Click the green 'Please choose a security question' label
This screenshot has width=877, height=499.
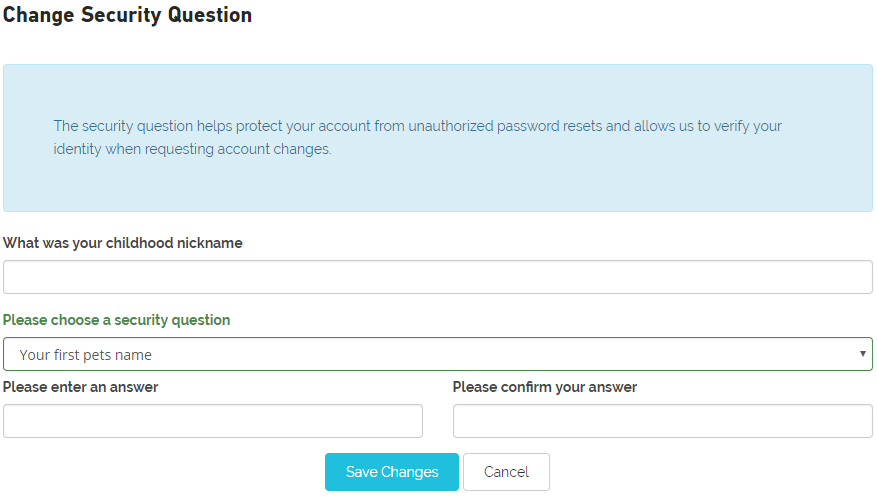116,320
